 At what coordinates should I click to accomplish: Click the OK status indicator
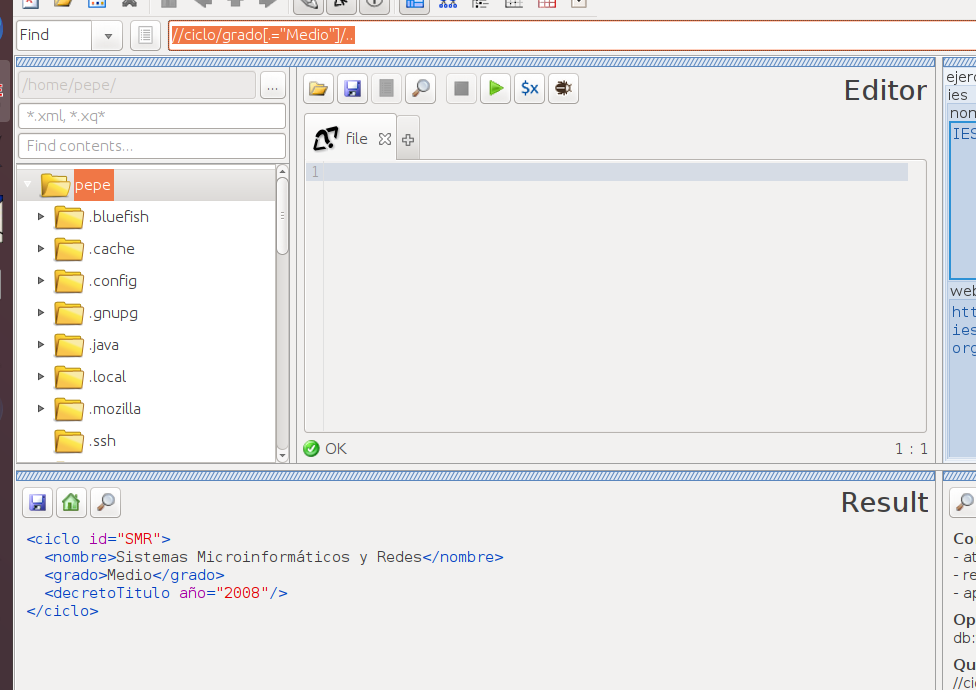click(x=325, y=449)
